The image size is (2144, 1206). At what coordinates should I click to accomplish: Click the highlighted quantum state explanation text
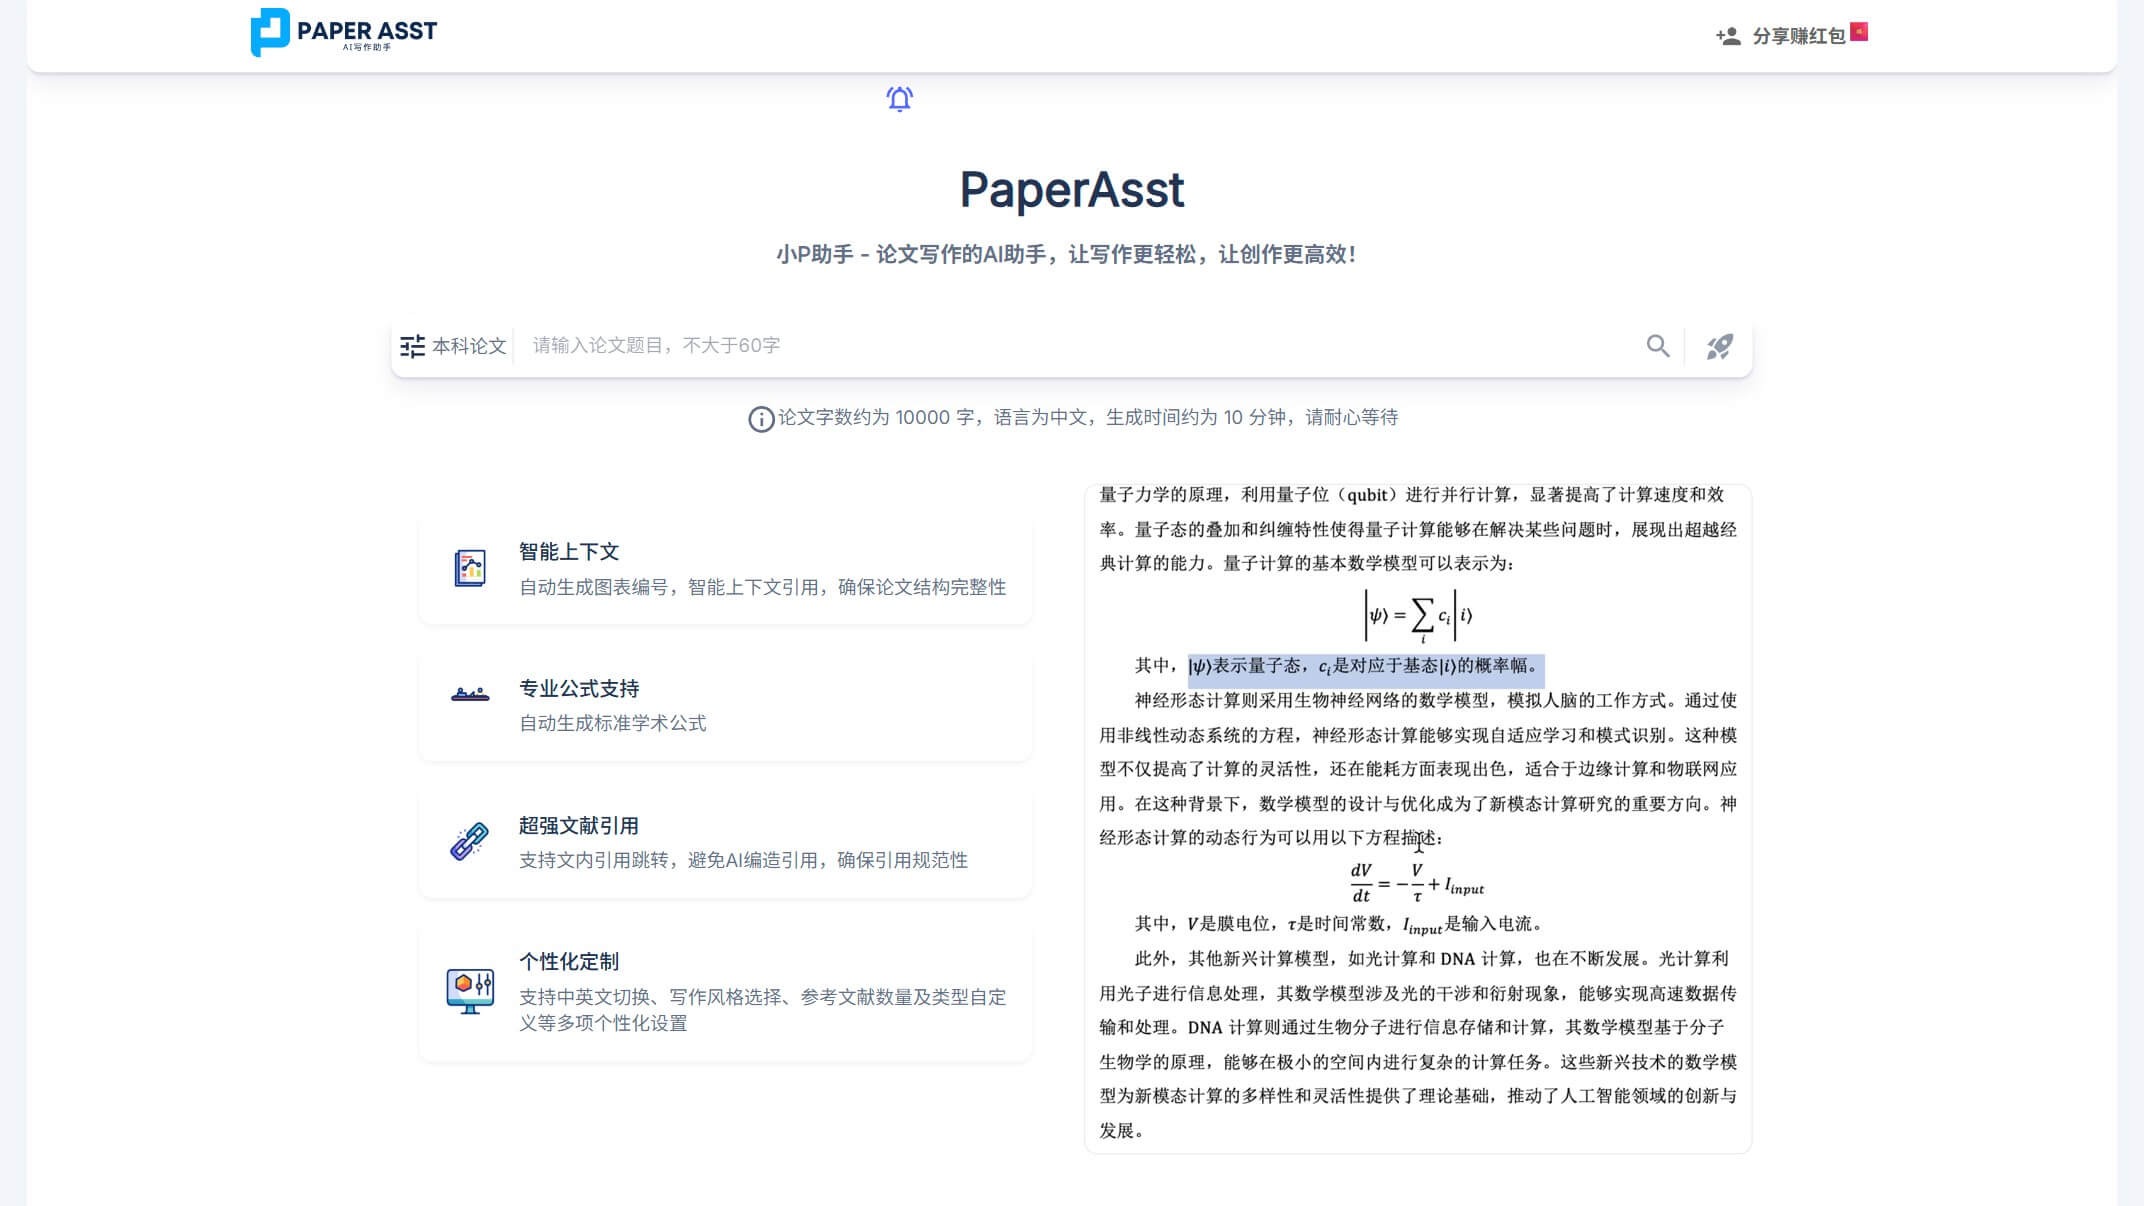pos(1365,665)
